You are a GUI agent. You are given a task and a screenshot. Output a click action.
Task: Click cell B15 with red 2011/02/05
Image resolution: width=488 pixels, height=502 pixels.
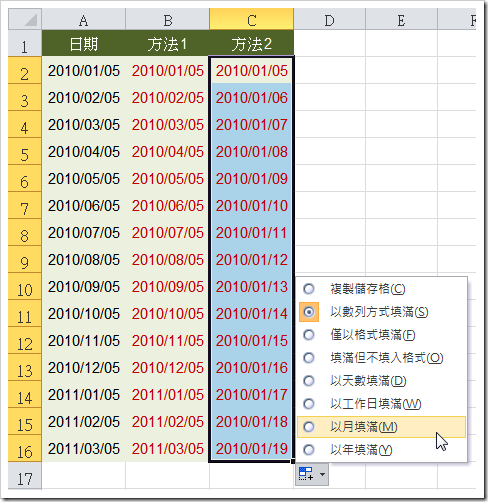168,421
